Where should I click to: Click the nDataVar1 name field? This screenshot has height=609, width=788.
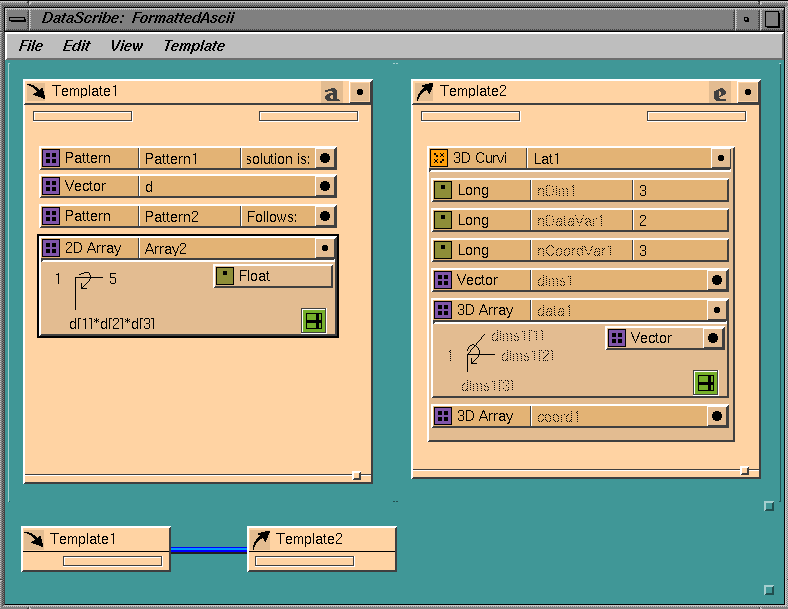click(x=580, y=220)
